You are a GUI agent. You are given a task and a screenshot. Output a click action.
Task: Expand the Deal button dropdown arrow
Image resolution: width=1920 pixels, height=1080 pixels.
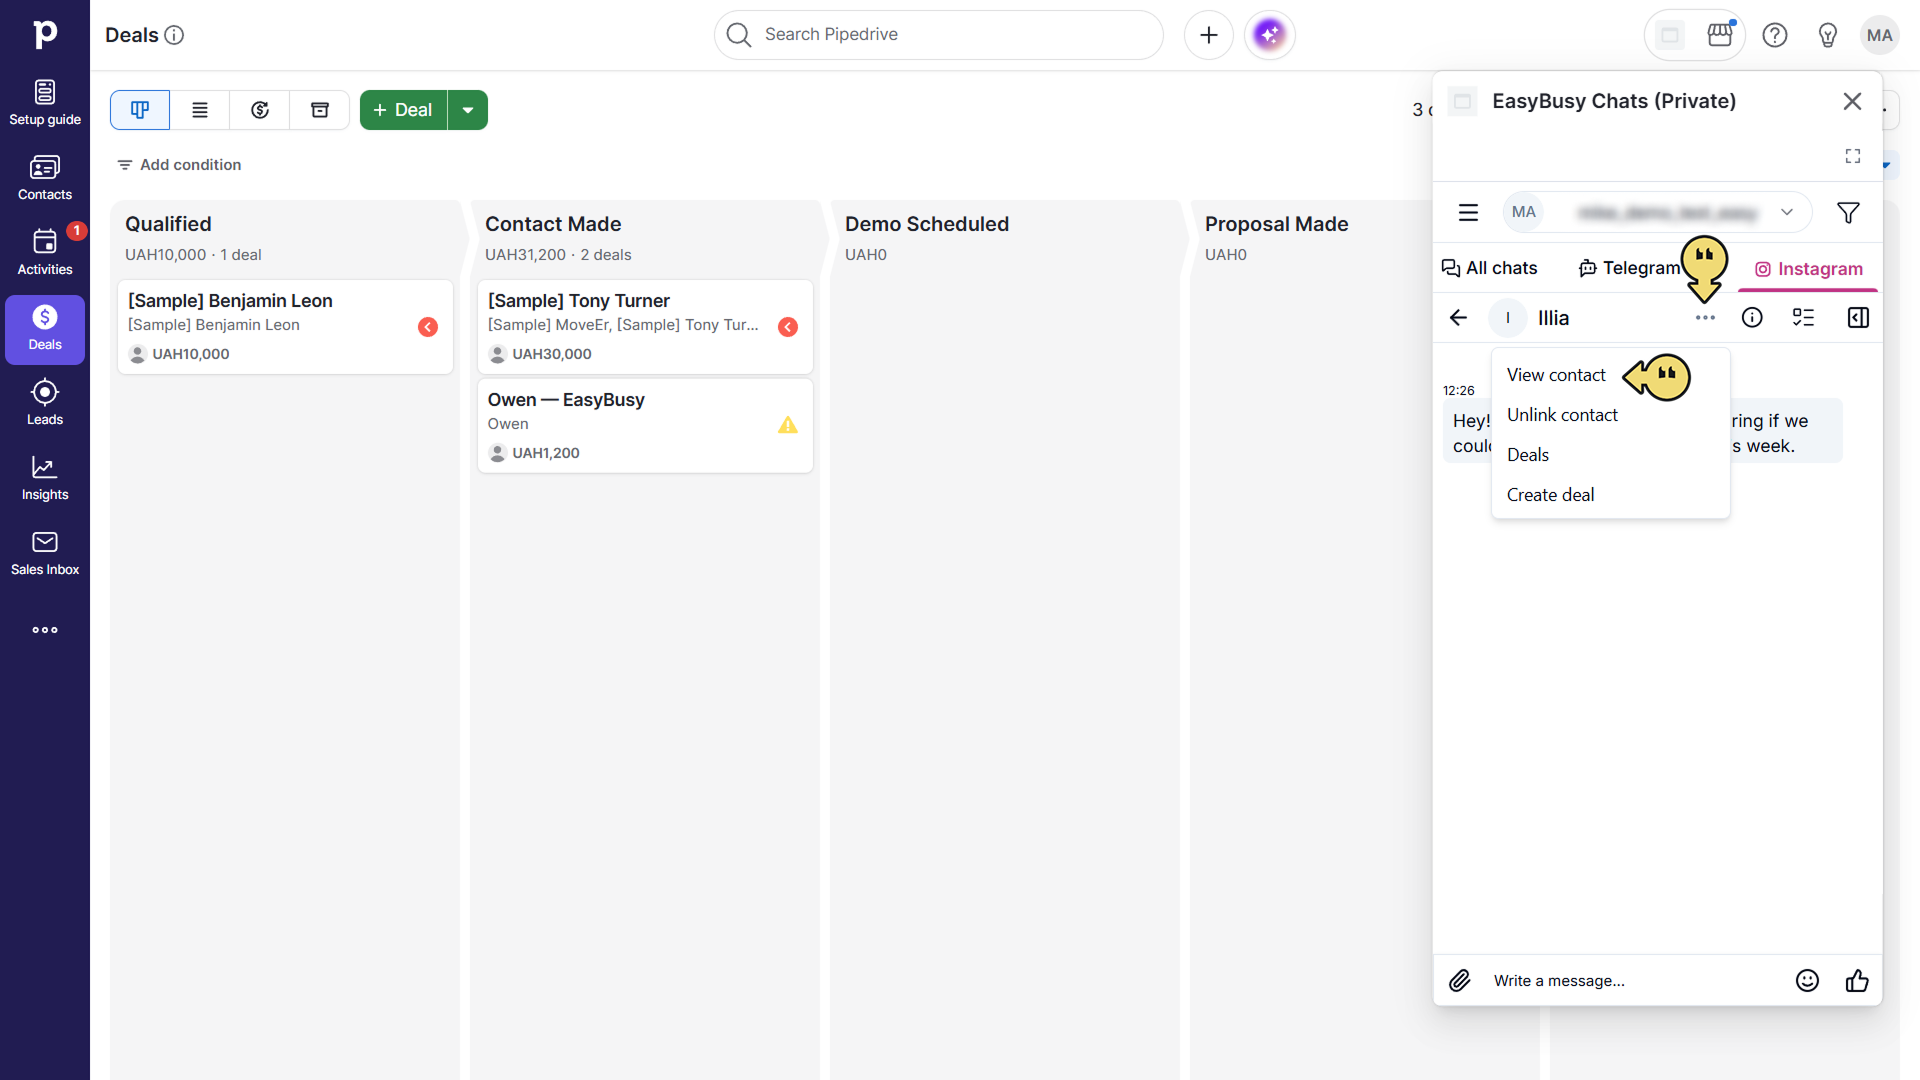[x=468, y=110]
